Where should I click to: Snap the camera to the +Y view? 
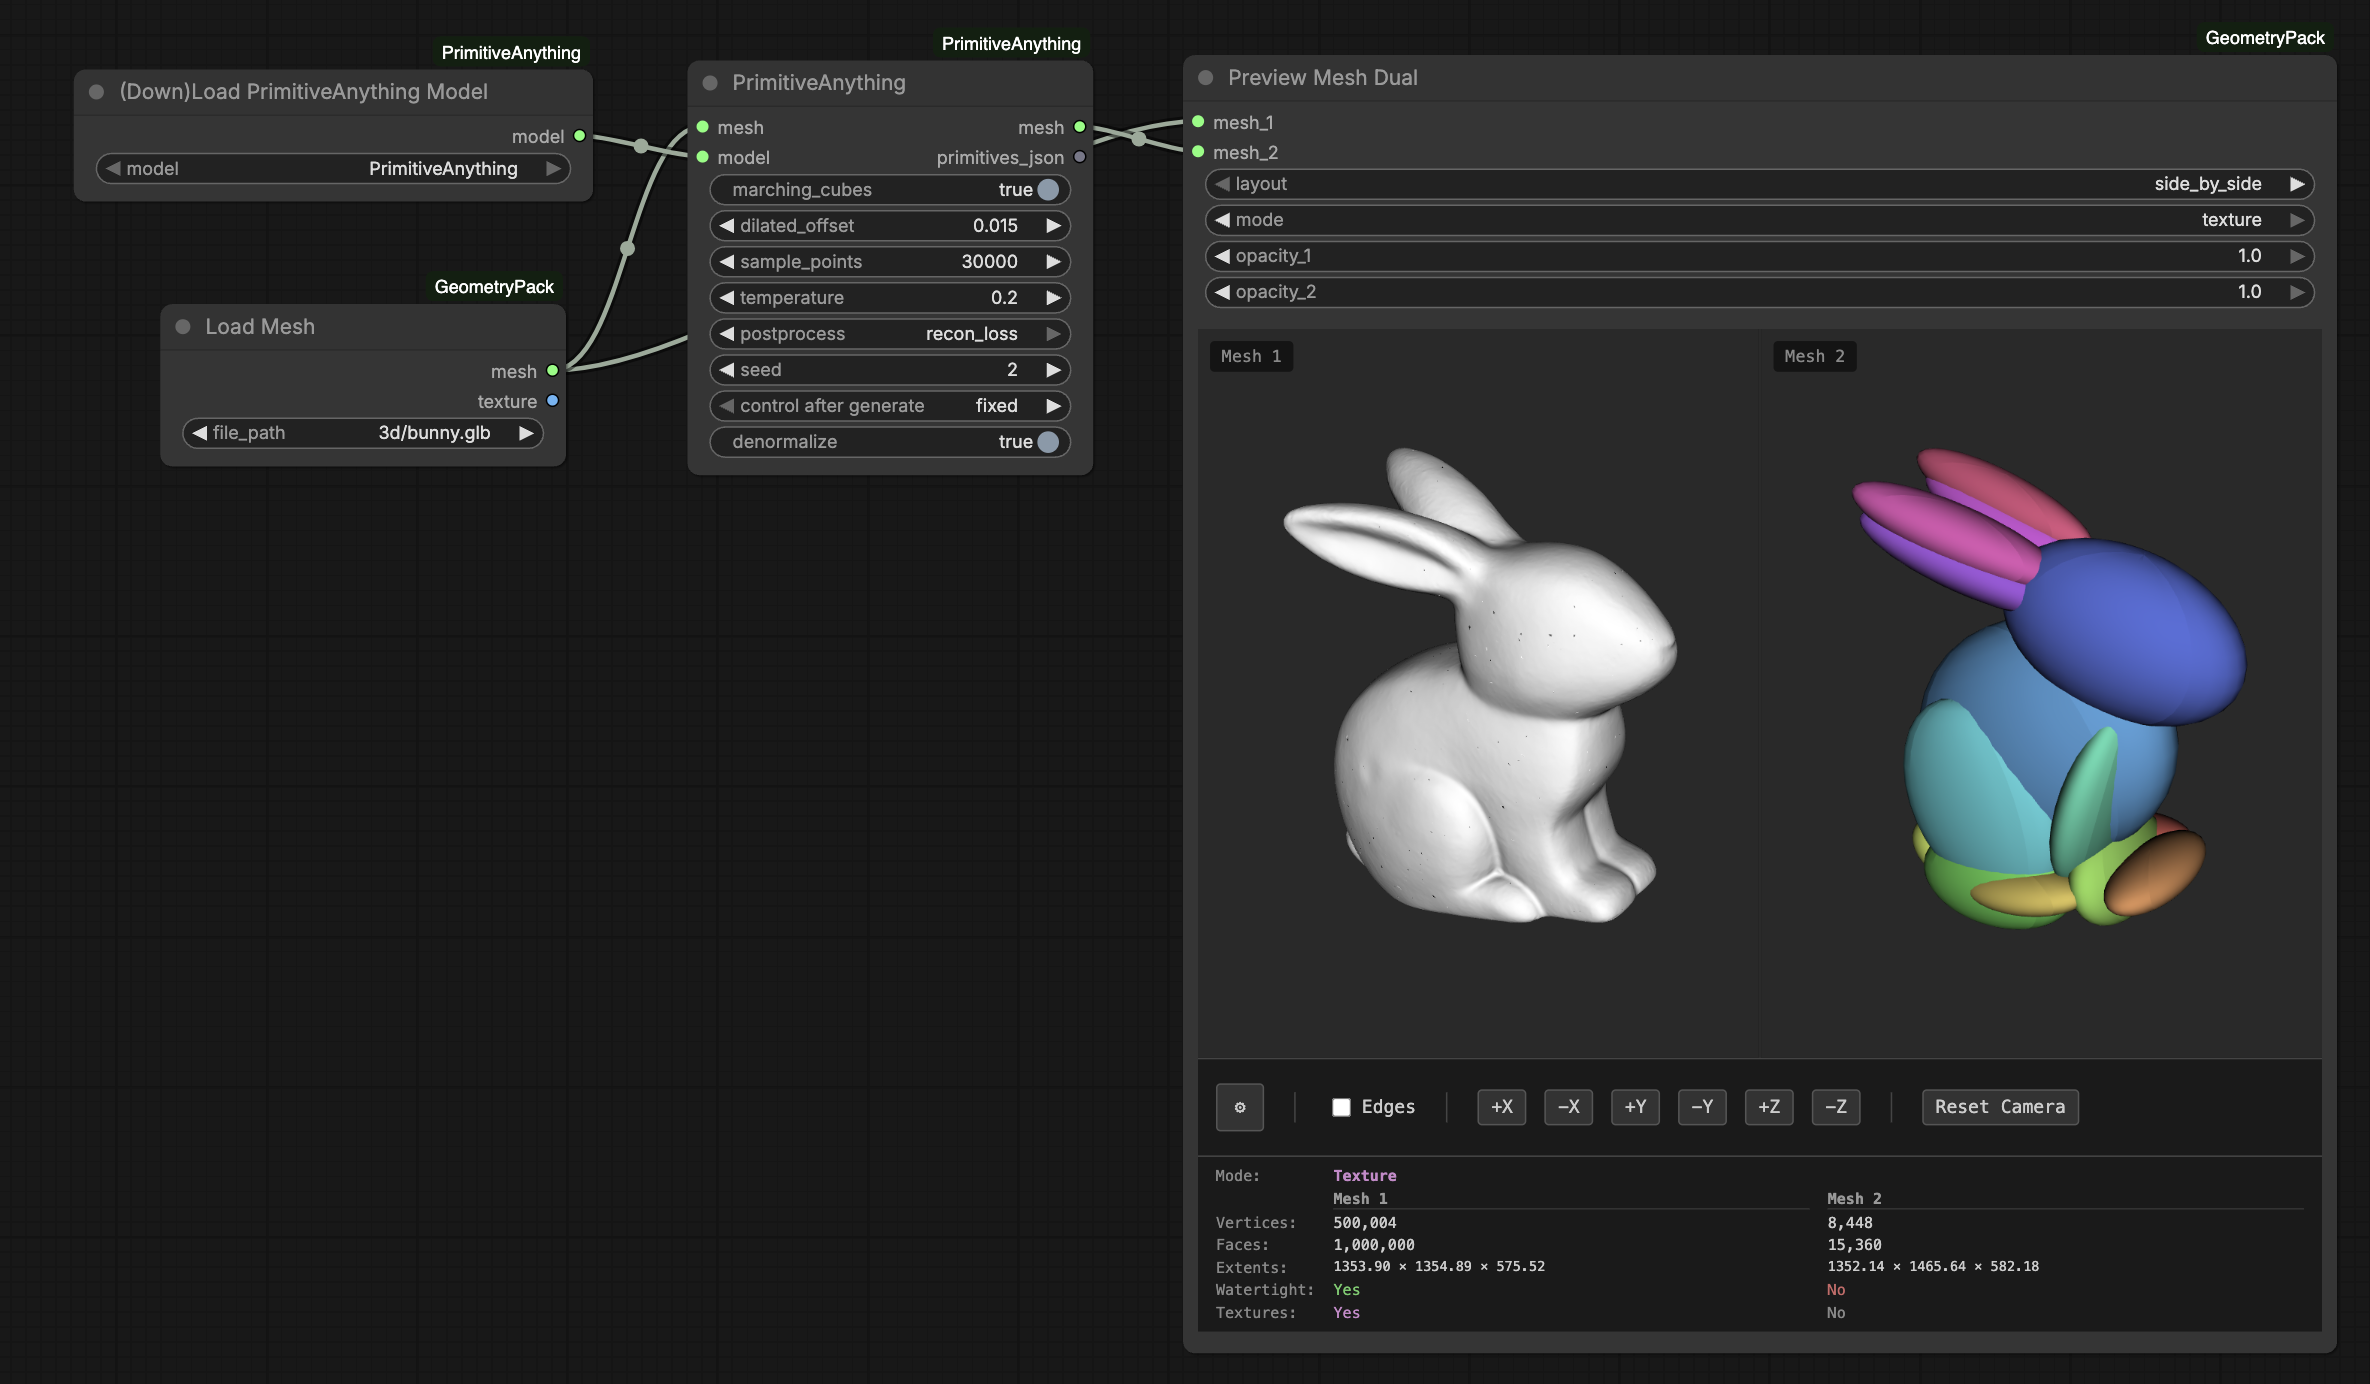click(1635, 1107)
